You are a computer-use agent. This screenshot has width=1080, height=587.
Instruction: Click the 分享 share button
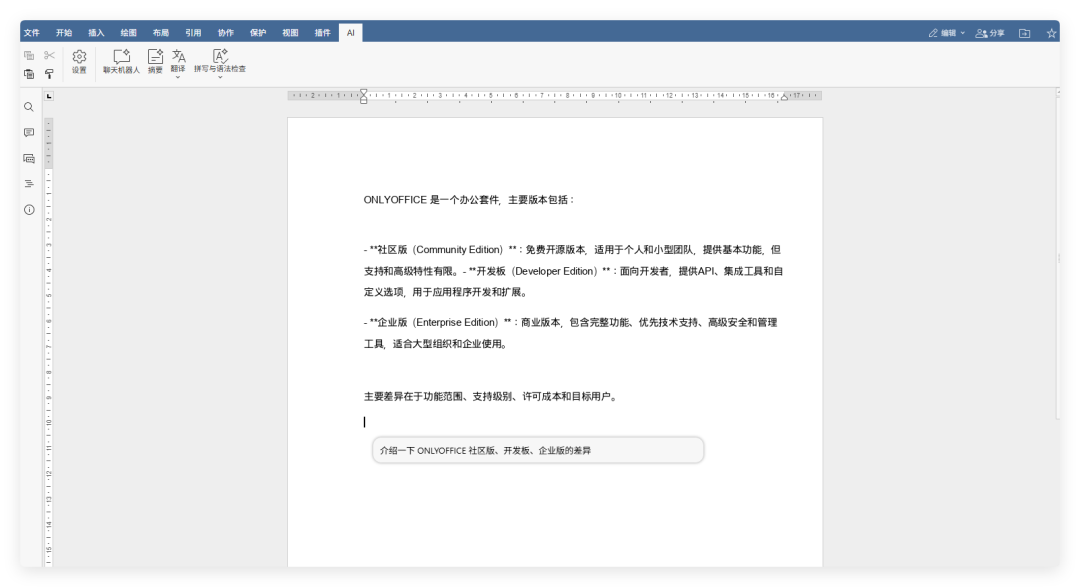pos(990,33)
